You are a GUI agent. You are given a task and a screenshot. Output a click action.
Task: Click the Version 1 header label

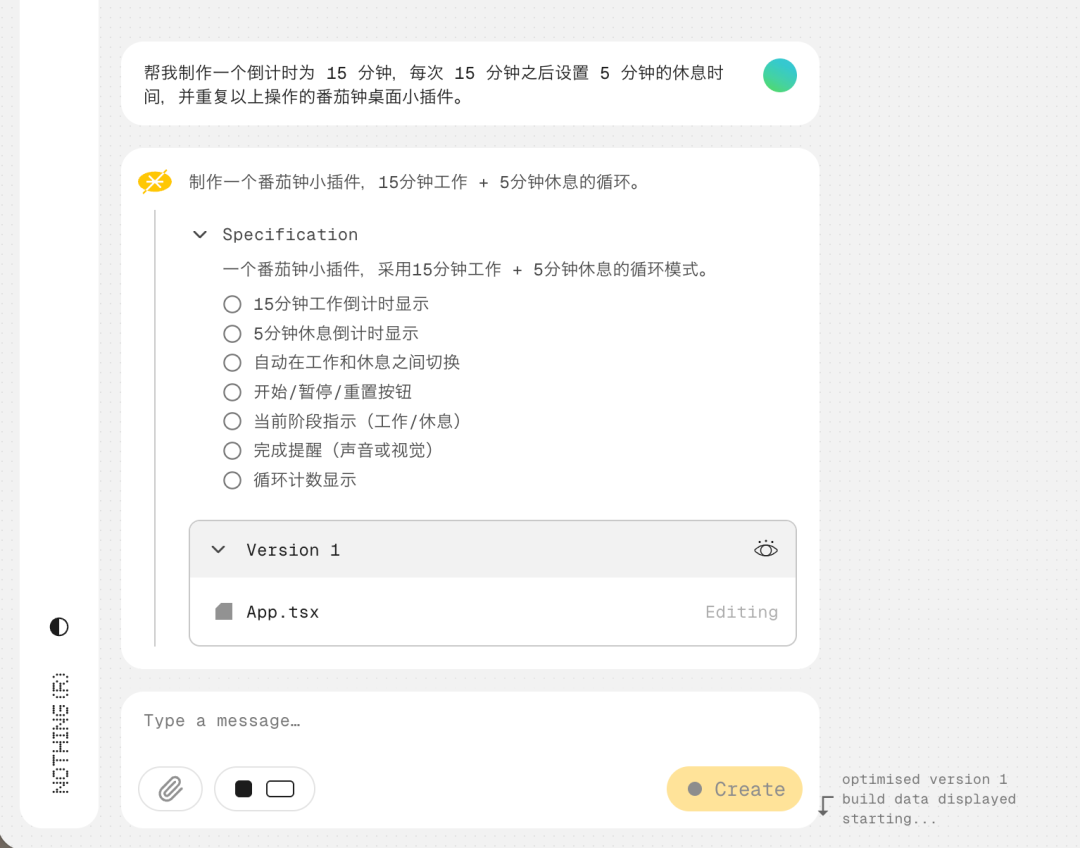click(293, 550)
